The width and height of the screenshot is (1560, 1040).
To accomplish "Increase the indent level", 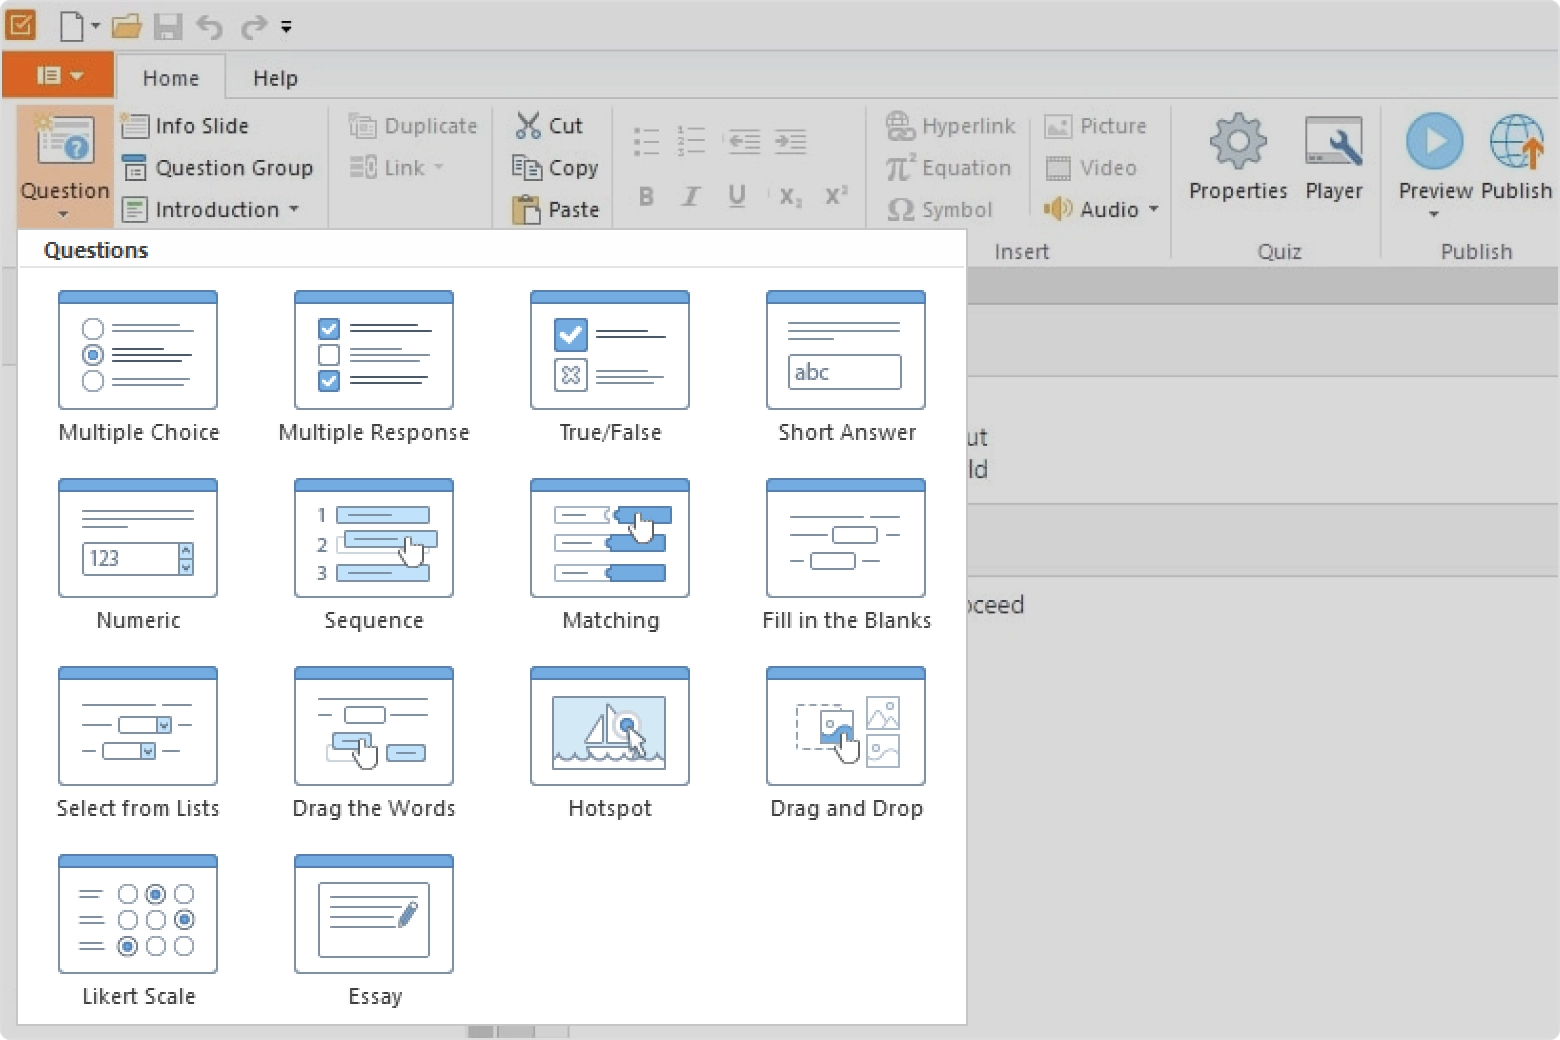I will coord(790,141).
